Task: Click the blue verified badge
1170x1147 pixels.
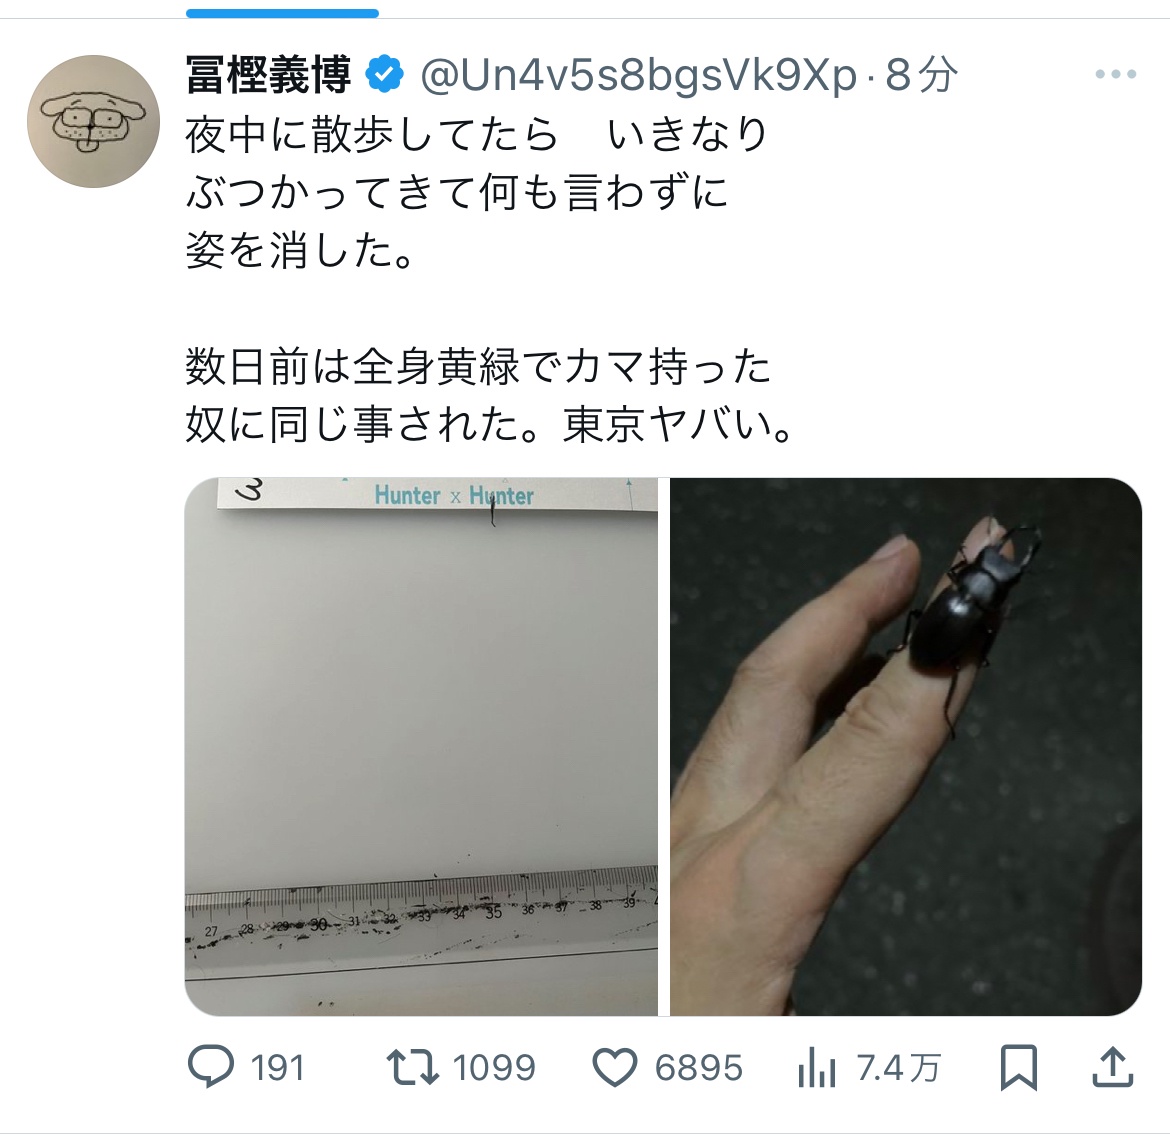Action: [x=384, y=74]
